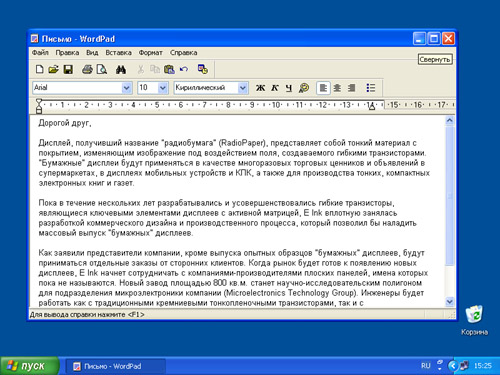Image resolution: width=500 pixels, height=375 pixels.
Task: Expand the Arial font dropdown
Action: pos(126,88)
